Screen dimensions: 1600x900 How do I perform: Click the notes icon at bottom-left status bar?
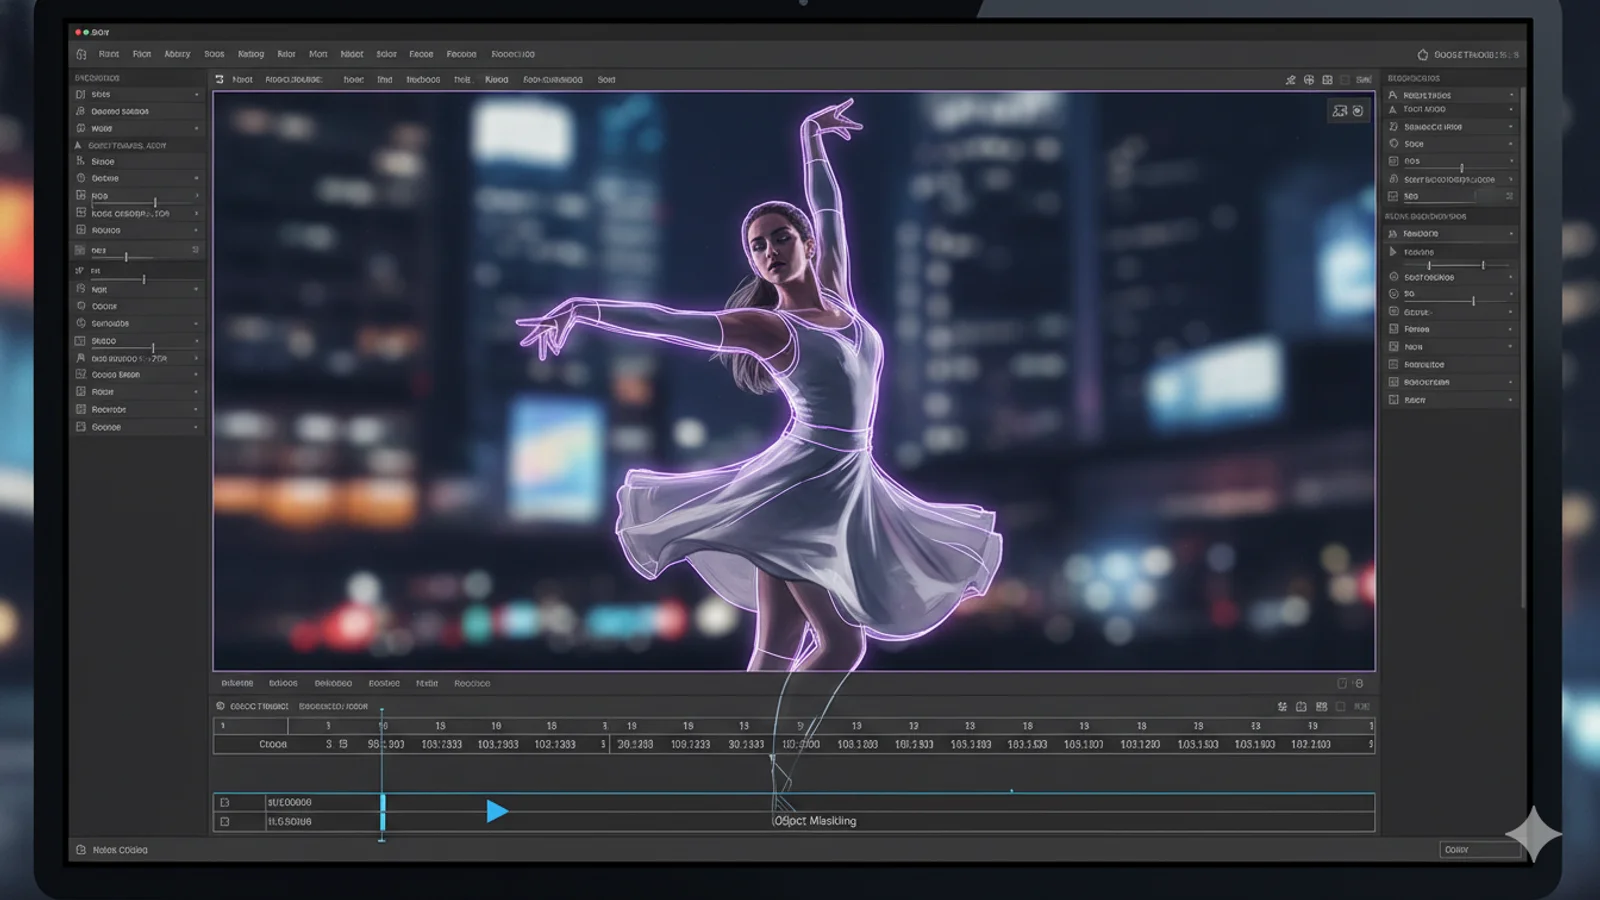click(x=81, y=850)
